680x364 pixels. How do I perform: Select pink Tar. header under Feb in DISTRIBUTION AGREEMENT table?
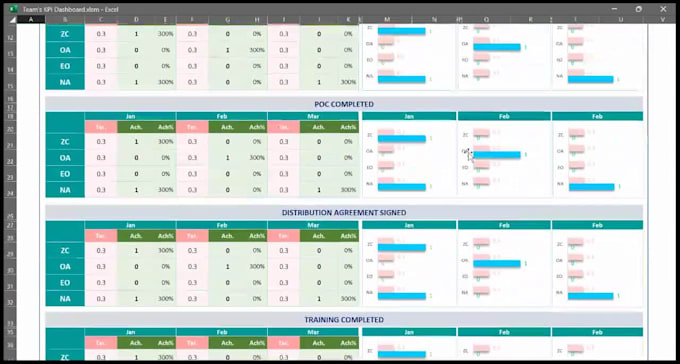[193, 236]
